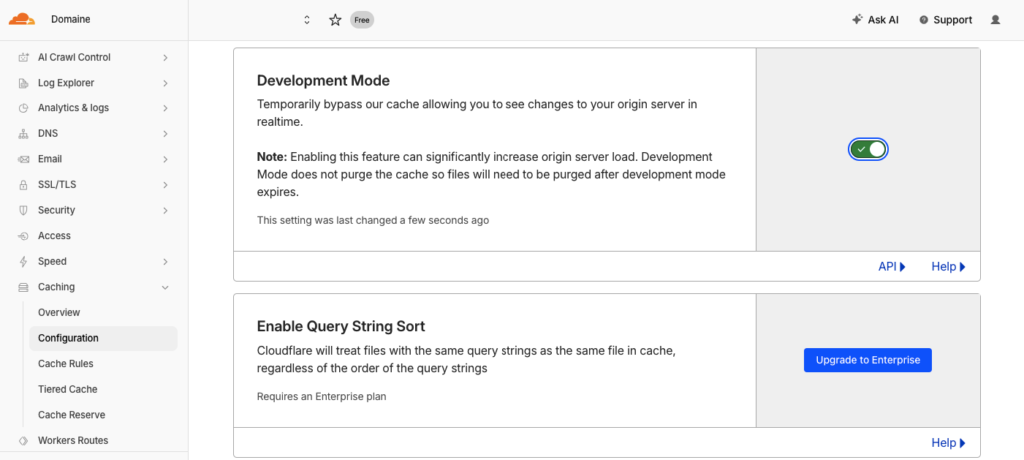Open Help for Enable Query String Sort

tap(948, 443)
